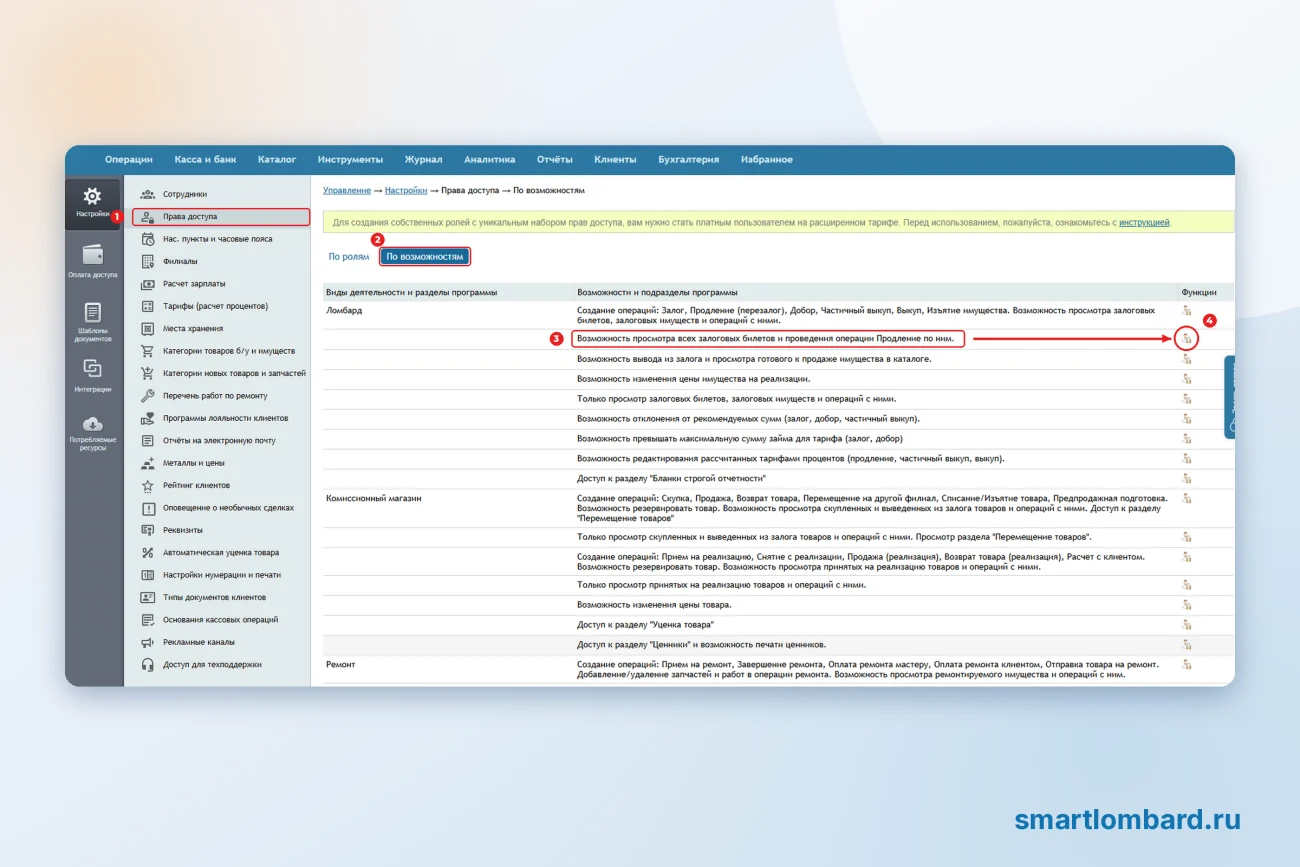Screen dimensions: 1300x867
Task: Select the По возможностям tab
Action: pos(425,257)
